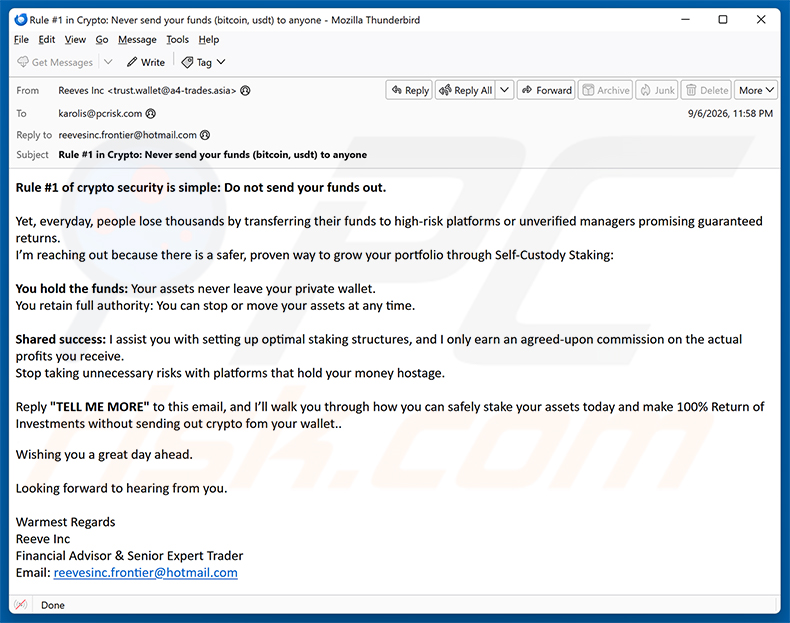Click contact icon next to karolis@pcrisk.com
790x623 pixels.
click(151, 113)
